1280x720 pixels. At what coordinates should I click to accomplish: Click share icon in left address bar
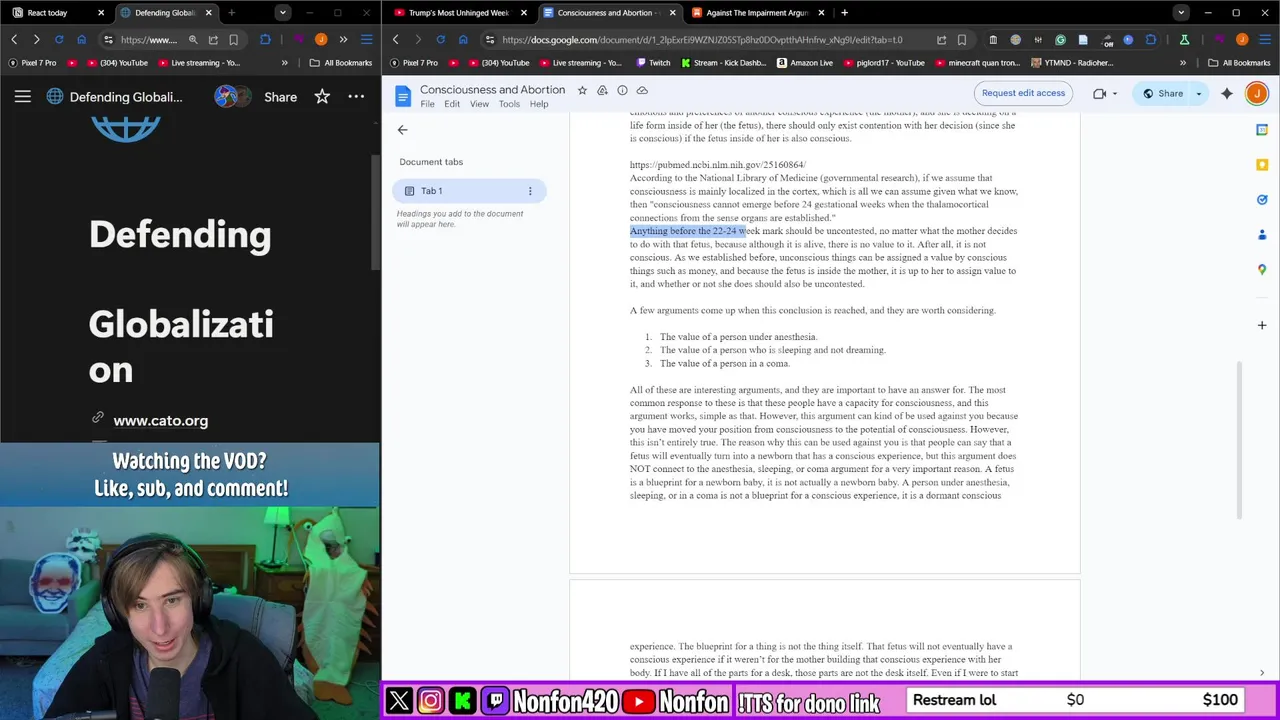tap(213, 40)
